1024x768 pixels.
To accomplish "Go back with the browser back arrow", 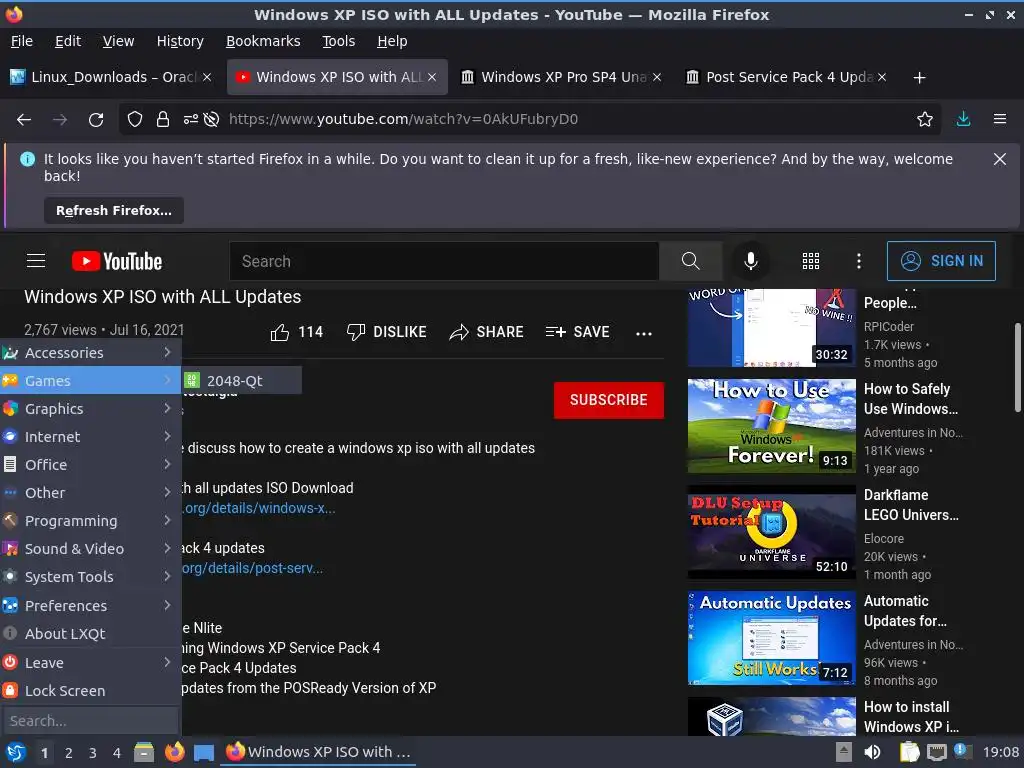I will pos(24,120).
